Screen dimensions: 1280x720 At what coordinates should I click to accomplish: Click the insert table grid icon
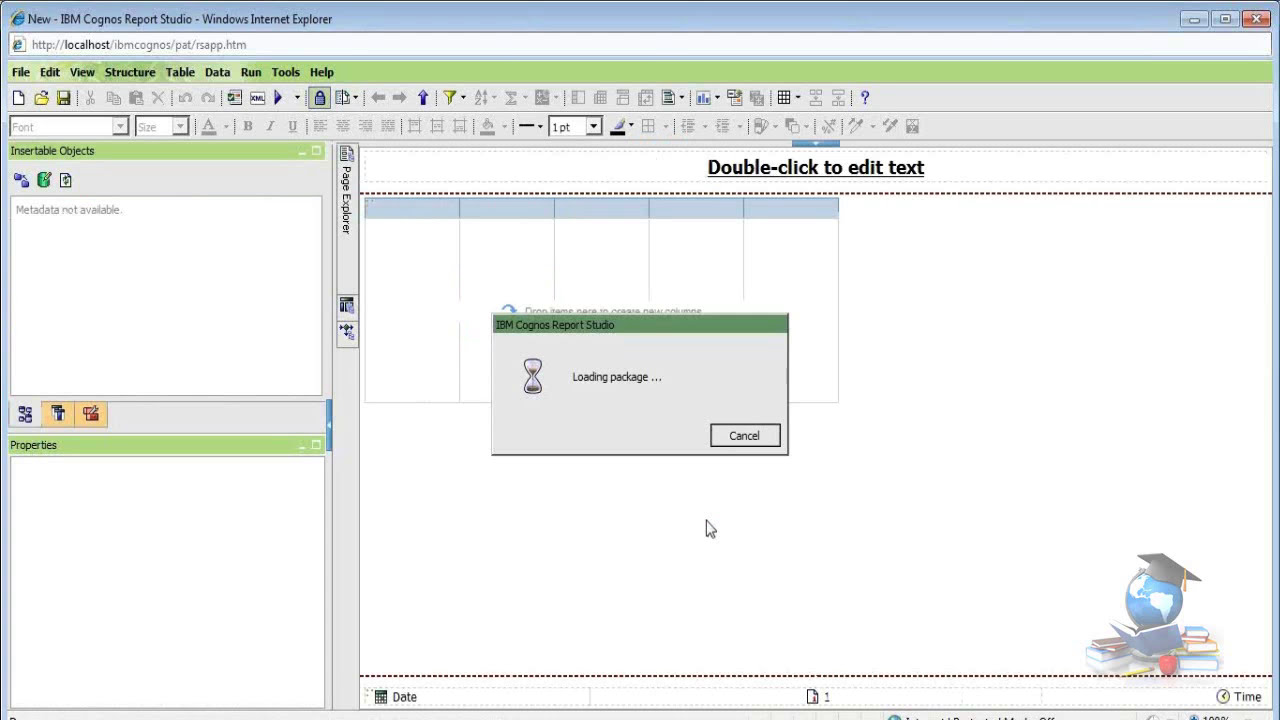tap(784, 98)
